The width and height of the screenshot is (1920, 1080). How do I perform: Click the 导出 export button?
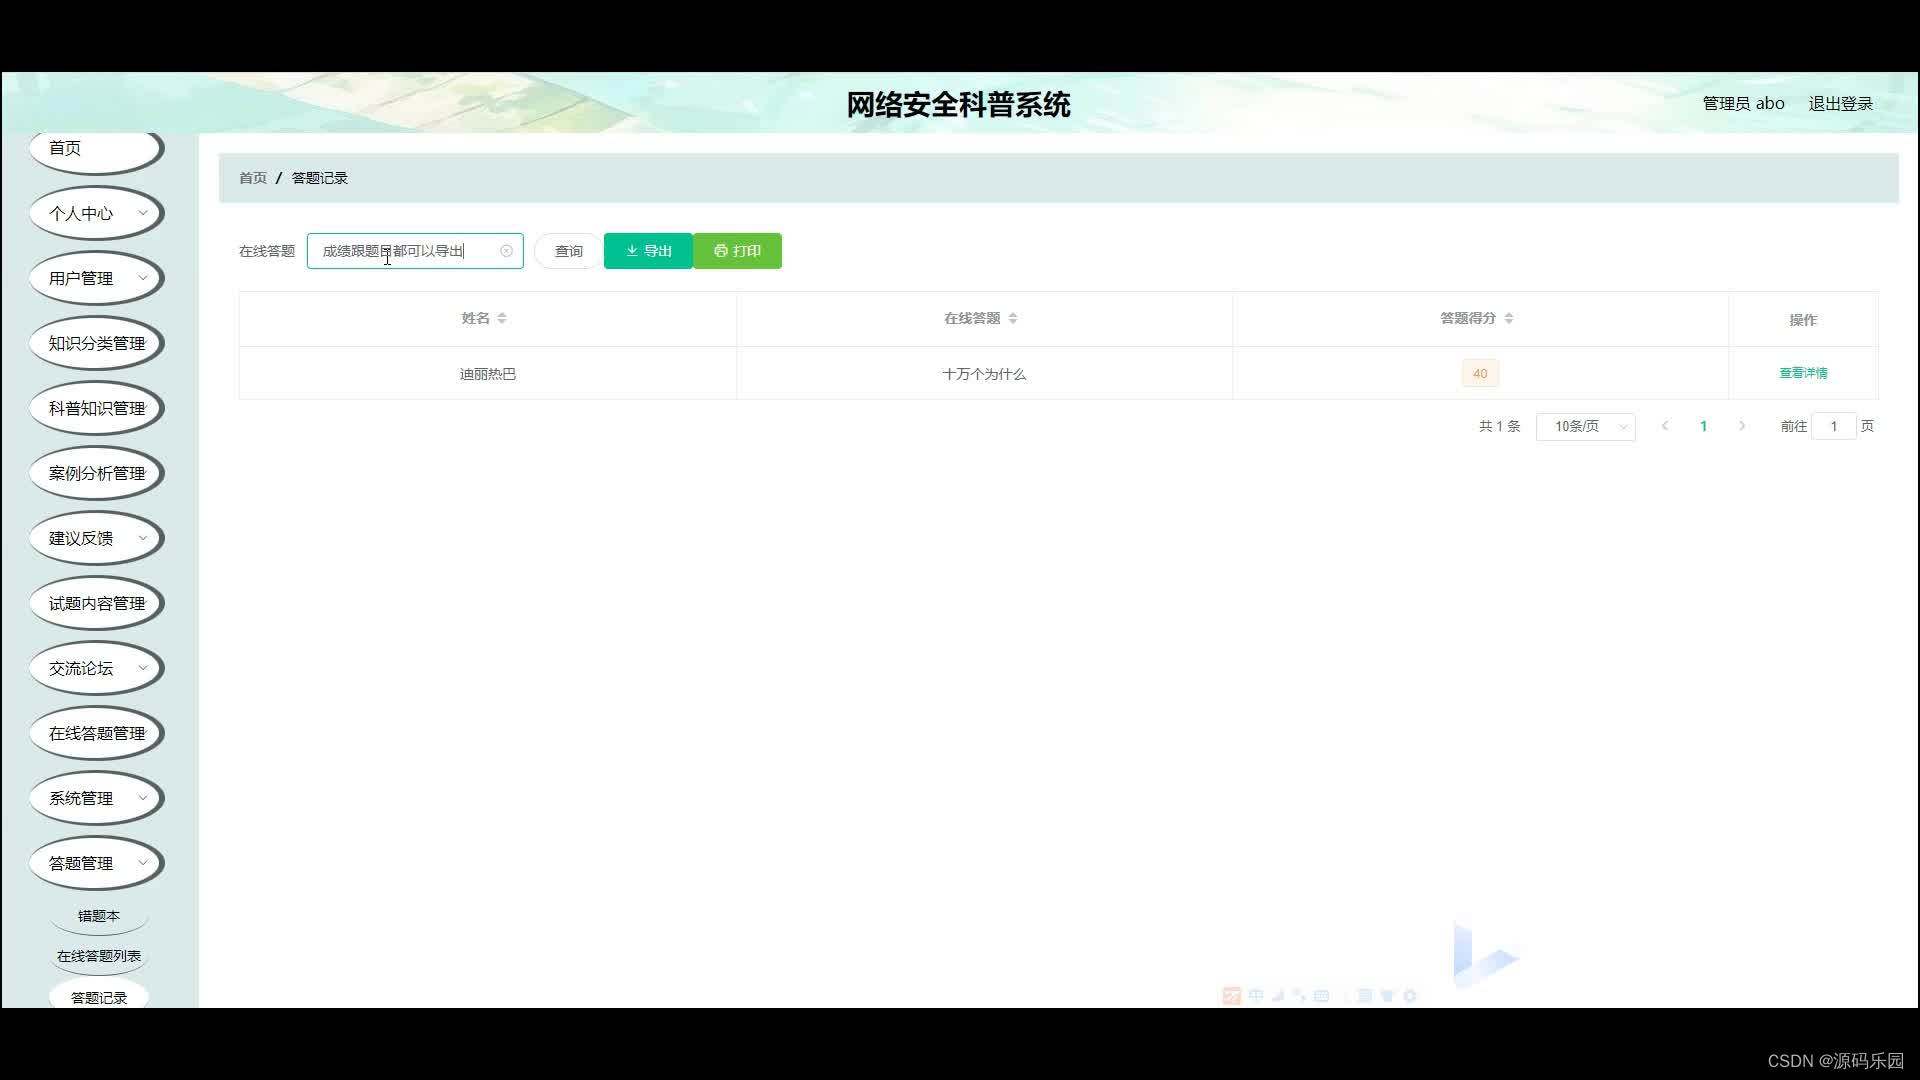648,251
